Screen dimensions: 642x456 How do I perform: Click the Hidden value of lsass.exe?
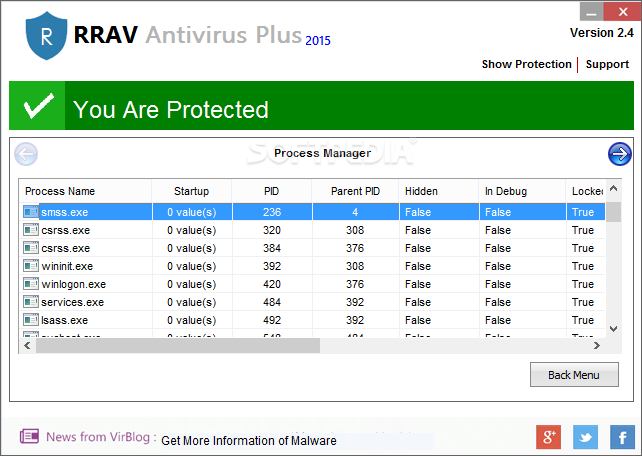(x=418, y=320)
